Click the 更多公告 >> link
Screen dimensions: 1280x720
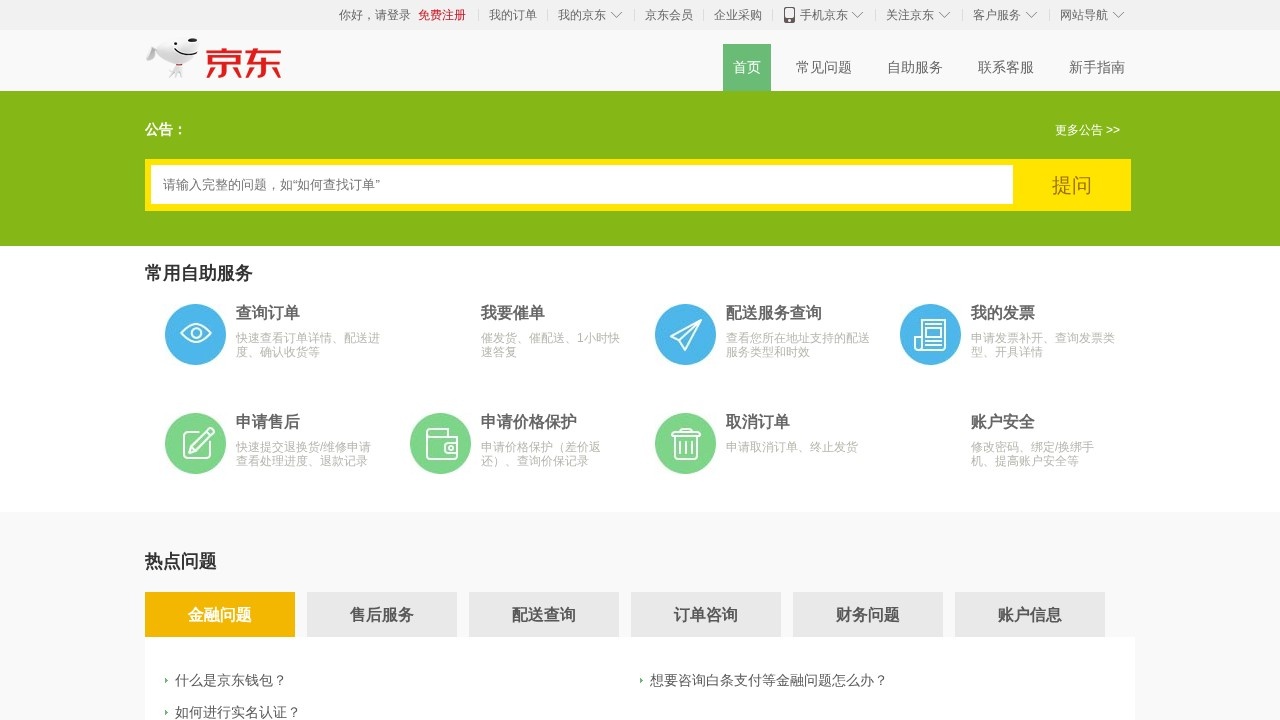[x=1087, y=130]
